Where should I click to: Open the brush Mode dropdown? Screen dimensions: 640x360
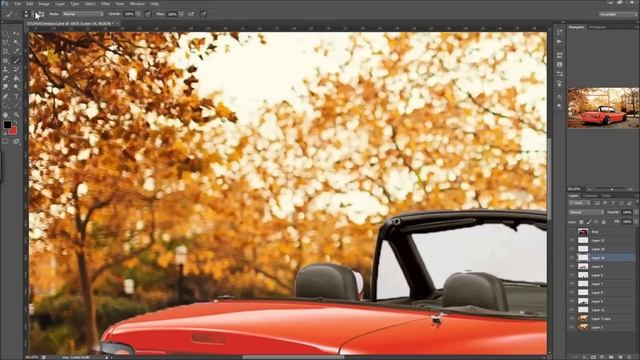(x=83, y=14)
